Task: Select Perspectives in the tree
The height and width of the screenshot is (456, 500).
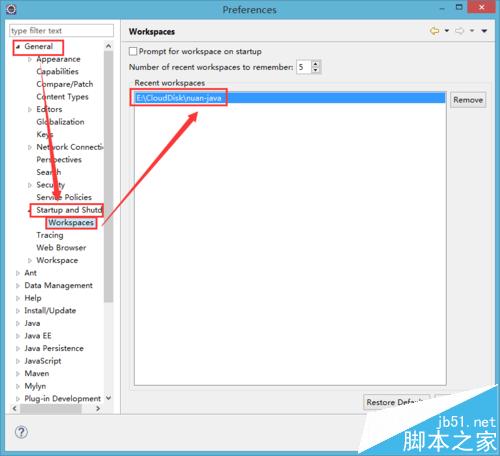Action: pos(59,160)
